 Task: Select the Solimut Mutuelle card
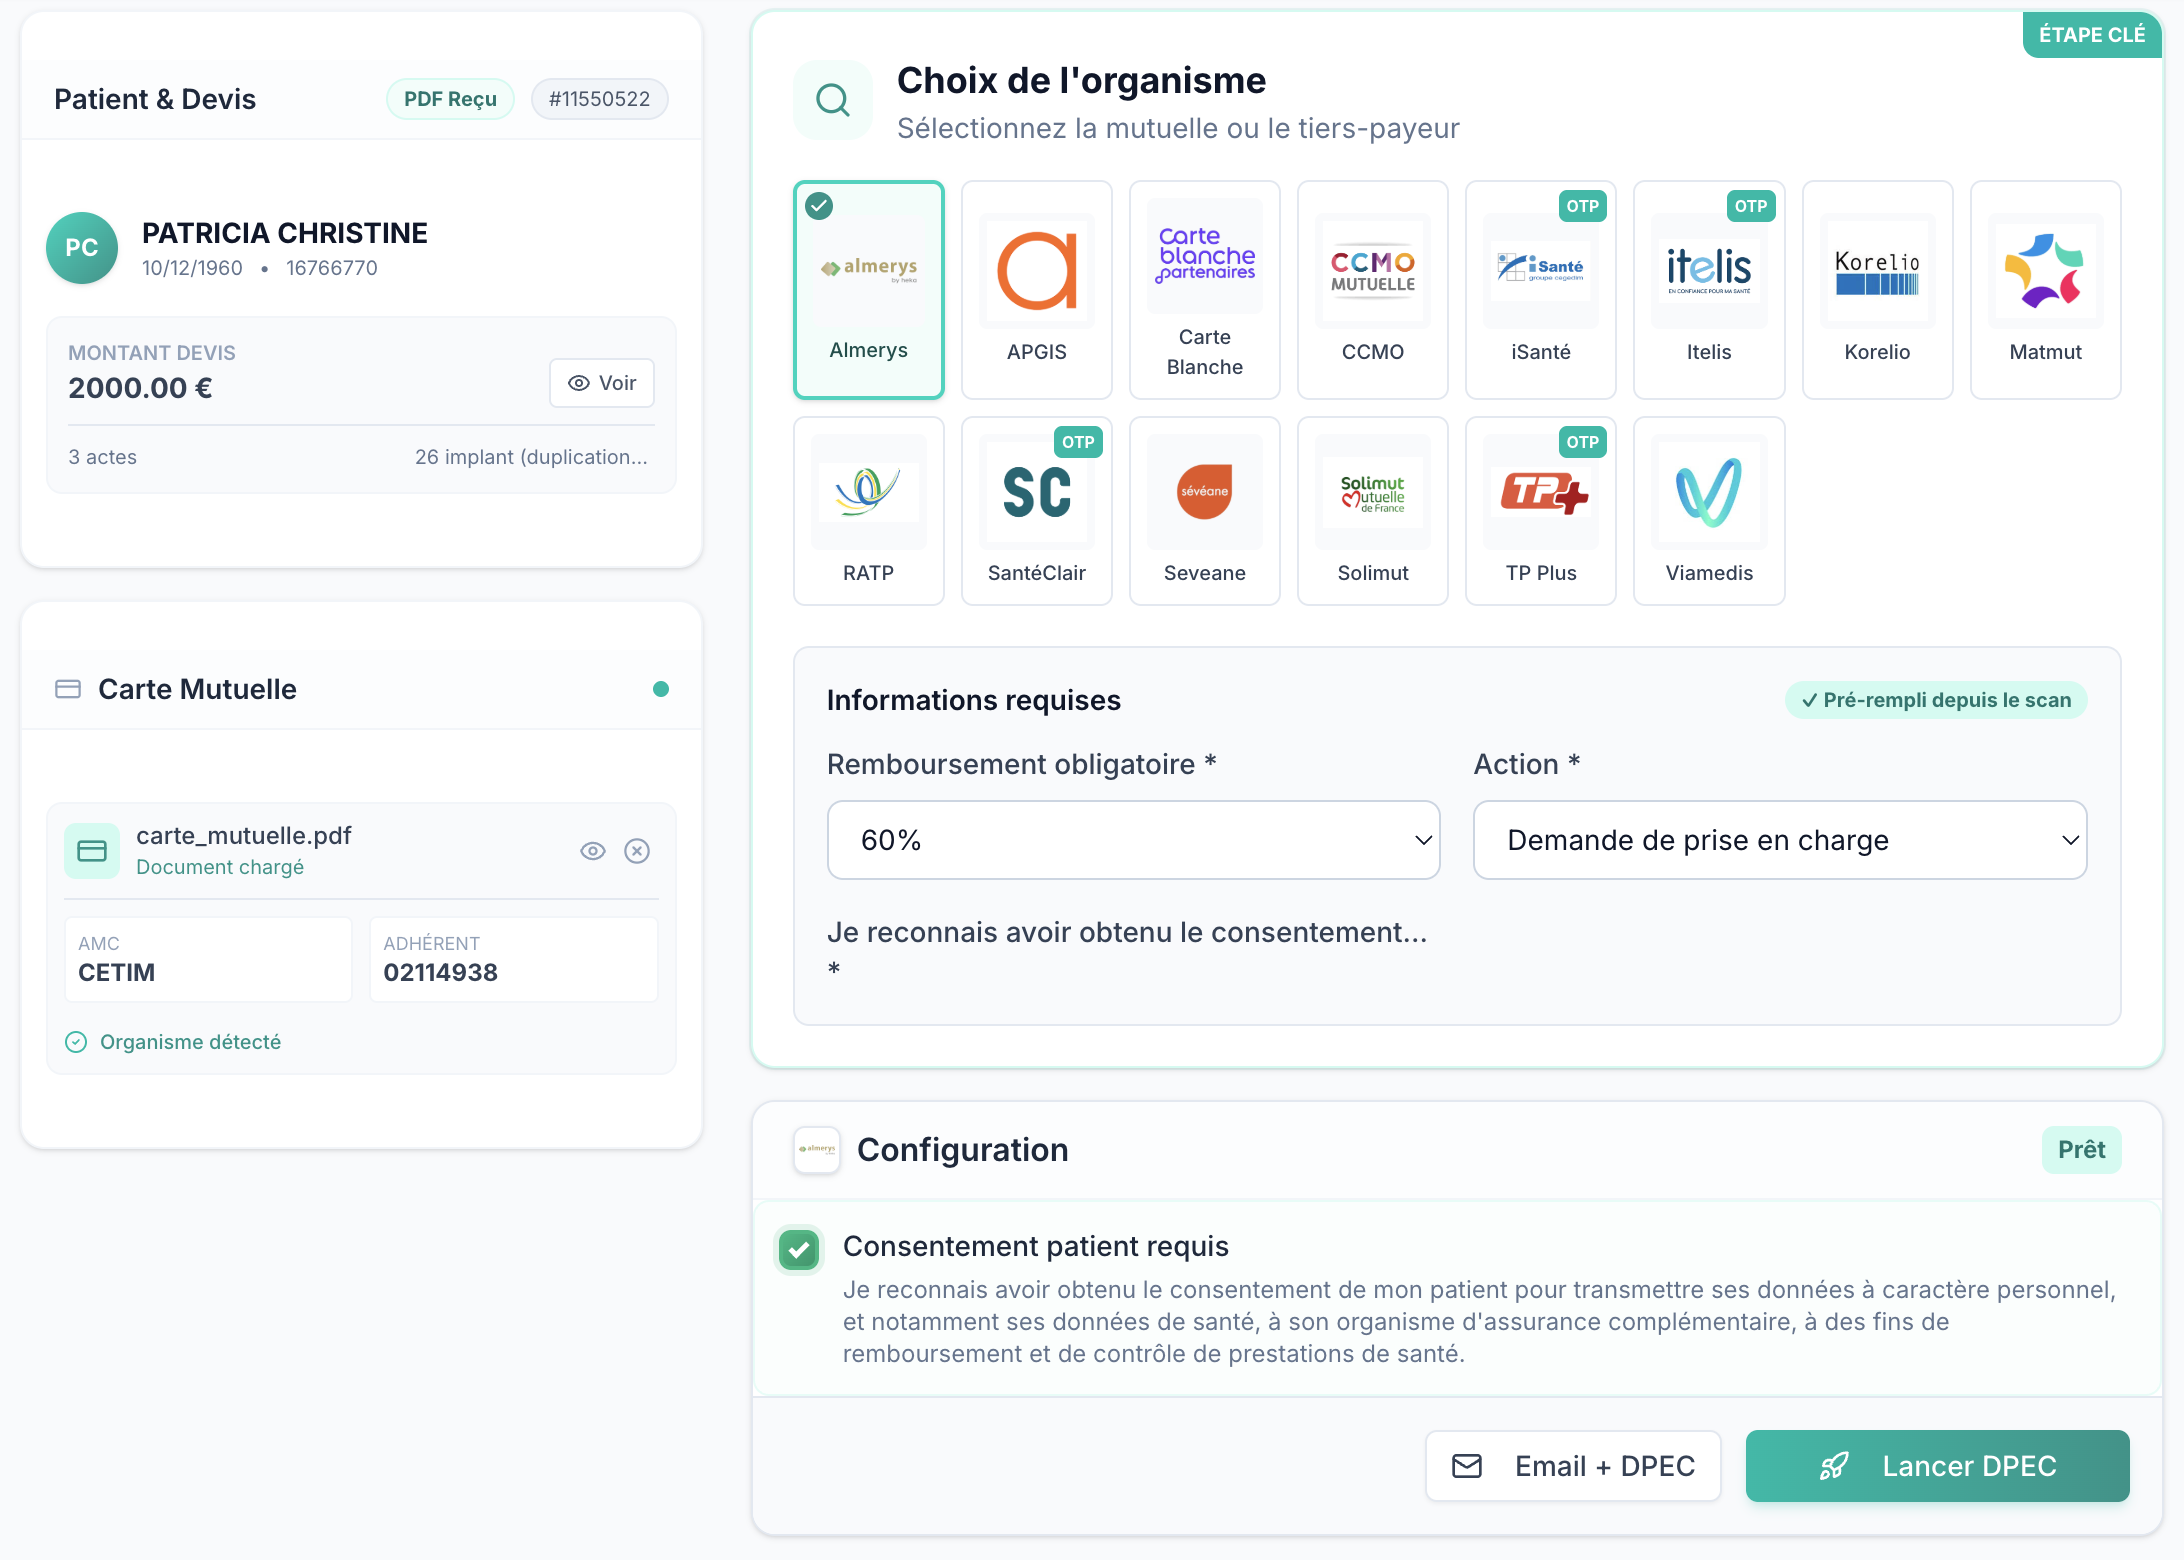click(x=1373, y=511)
